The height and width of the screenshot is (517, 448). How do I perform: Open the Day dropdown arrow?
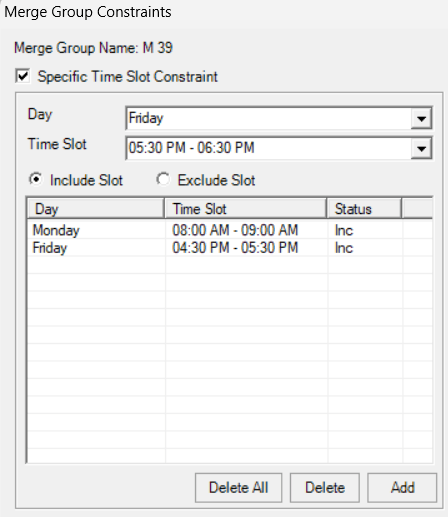pos(421,118)
